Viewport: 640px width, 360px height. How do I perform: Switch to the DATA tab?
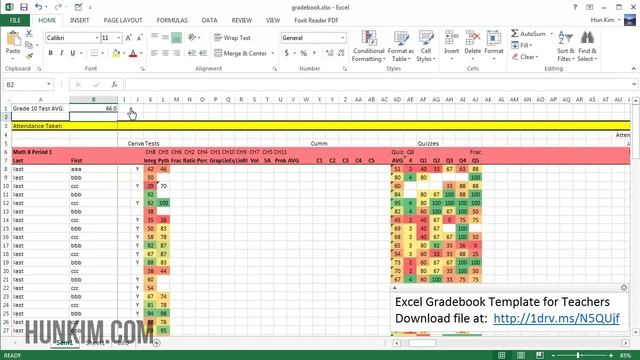click(x=209, y=20)
